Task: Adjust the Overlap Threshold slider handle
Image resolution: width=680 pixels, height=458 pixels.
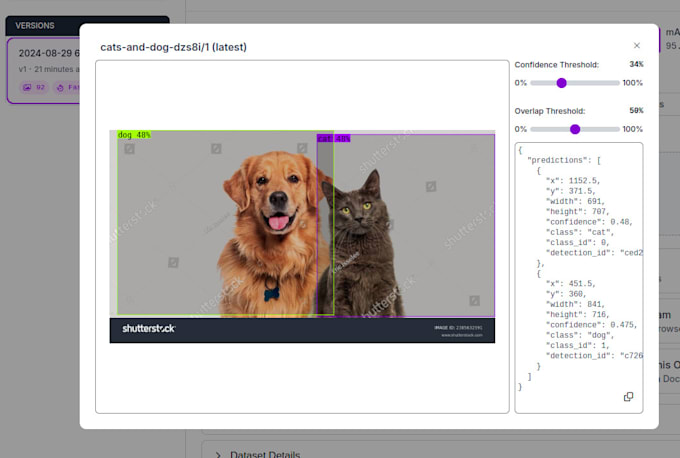Action: pos(575,129)
